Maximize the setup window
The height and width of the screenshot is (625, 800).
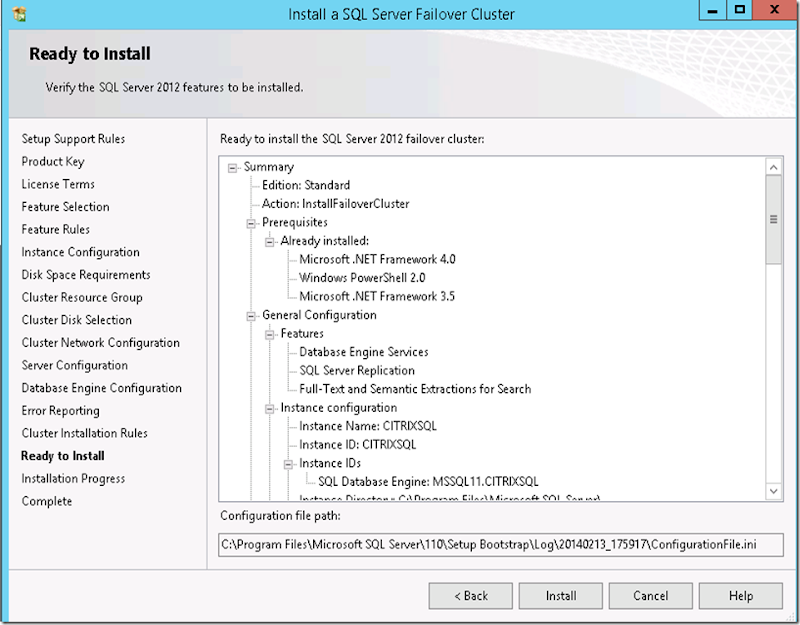tap(740, 10)
